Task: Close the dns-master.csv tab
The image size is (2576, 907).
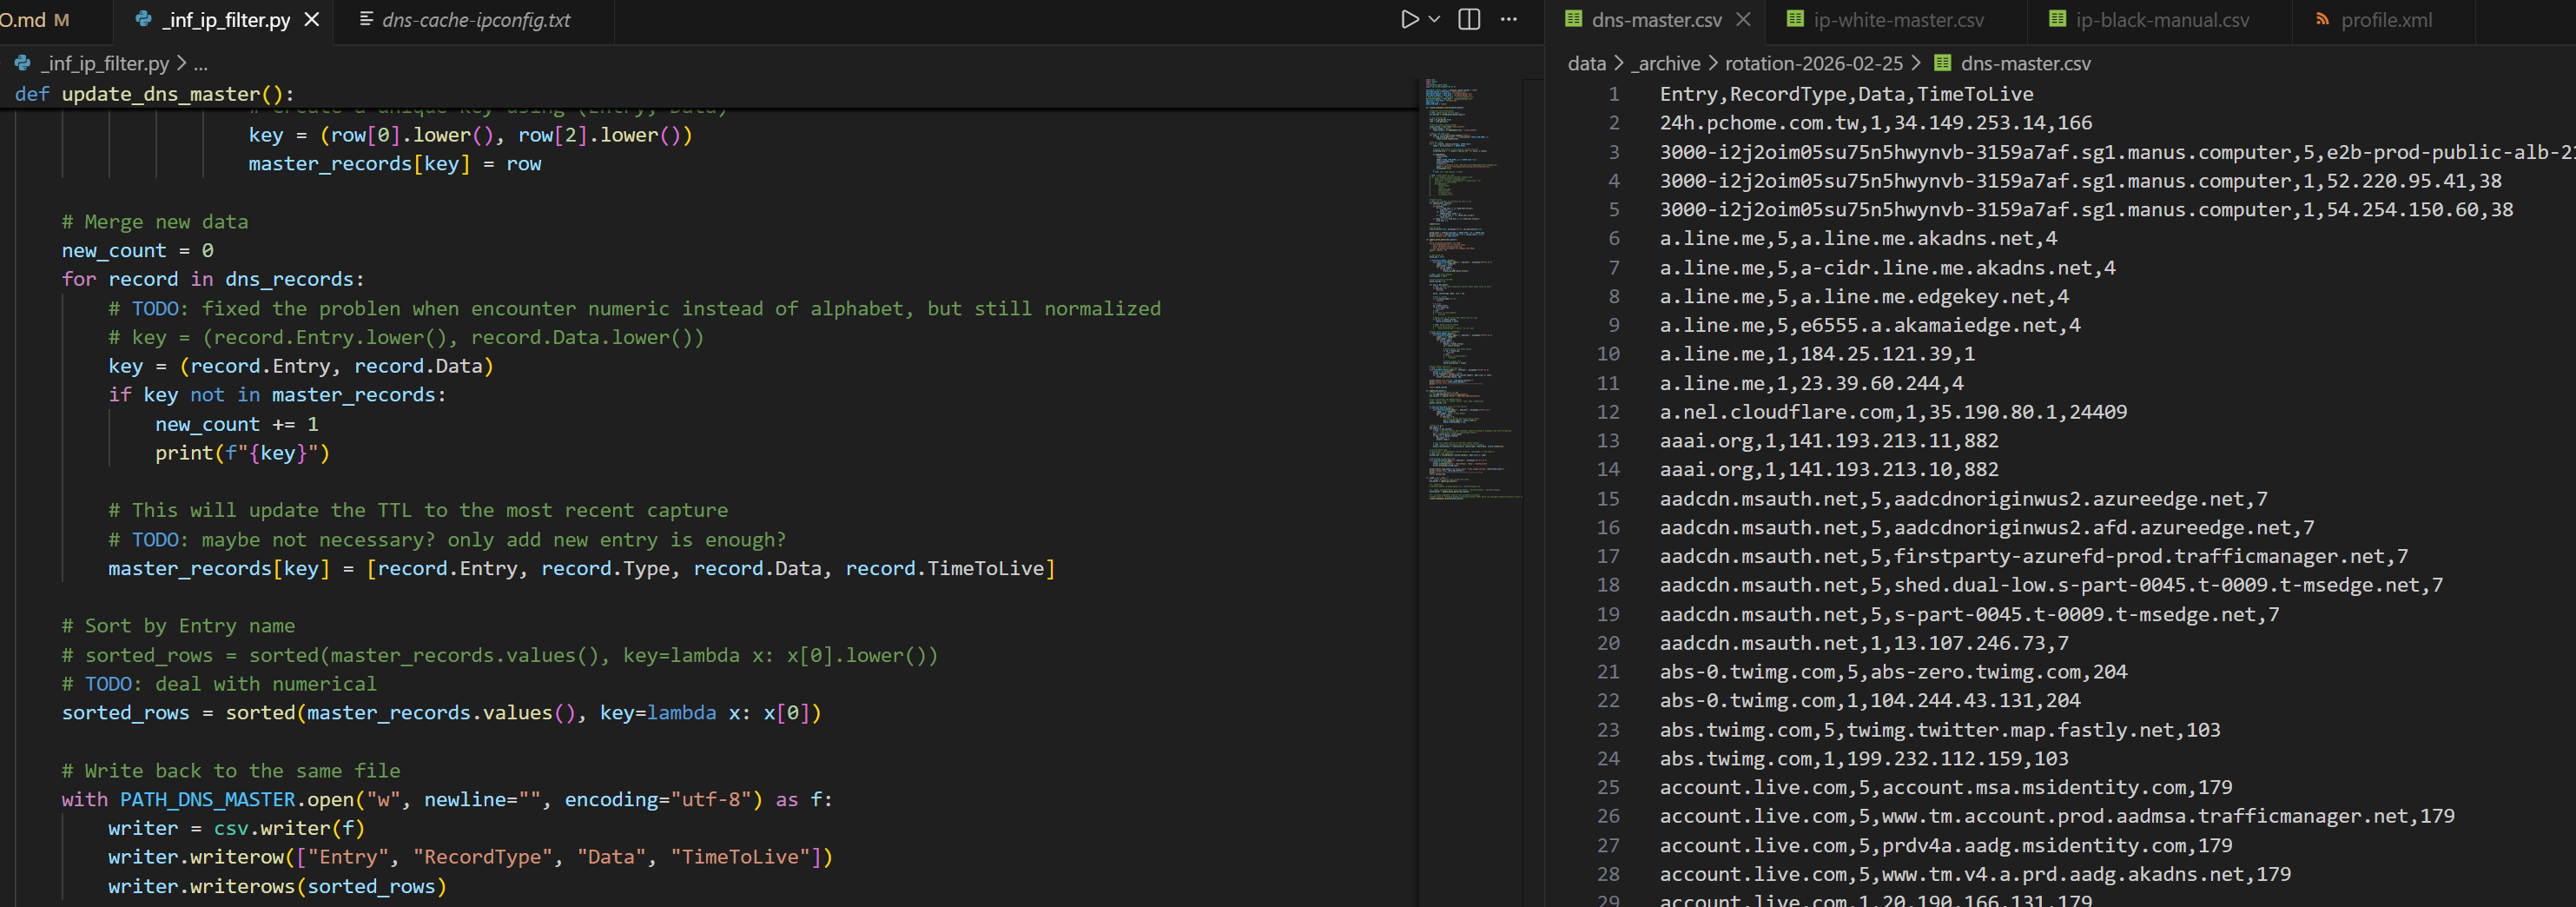Action: click(1743, 19)
